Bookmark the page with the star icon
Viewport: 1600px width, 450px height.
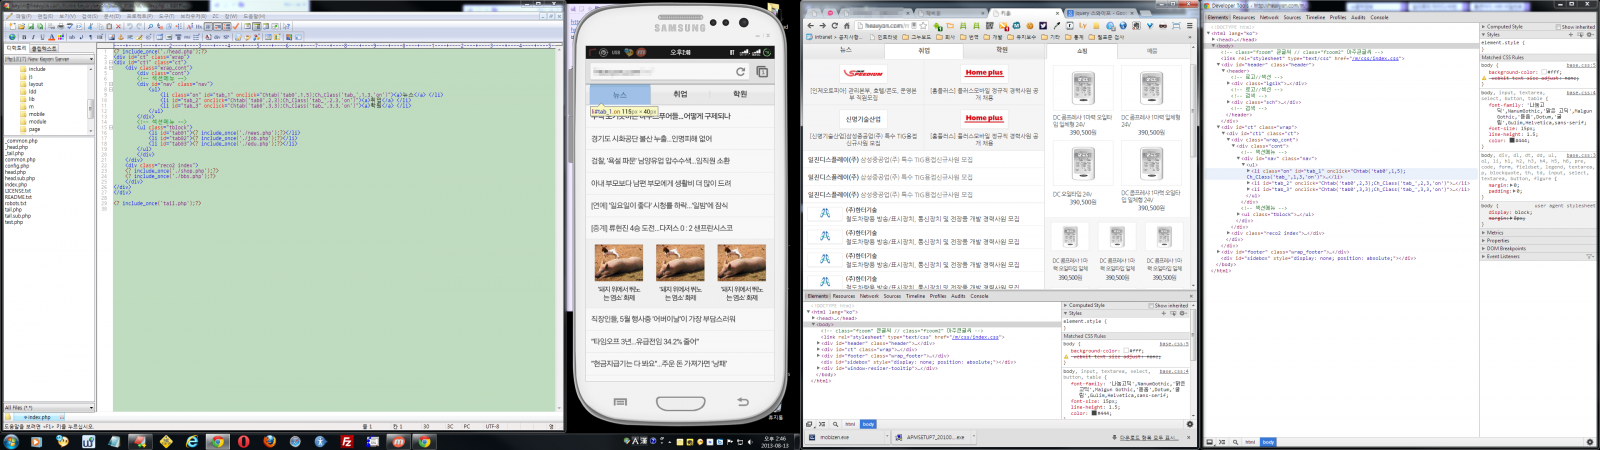[922, 26]
